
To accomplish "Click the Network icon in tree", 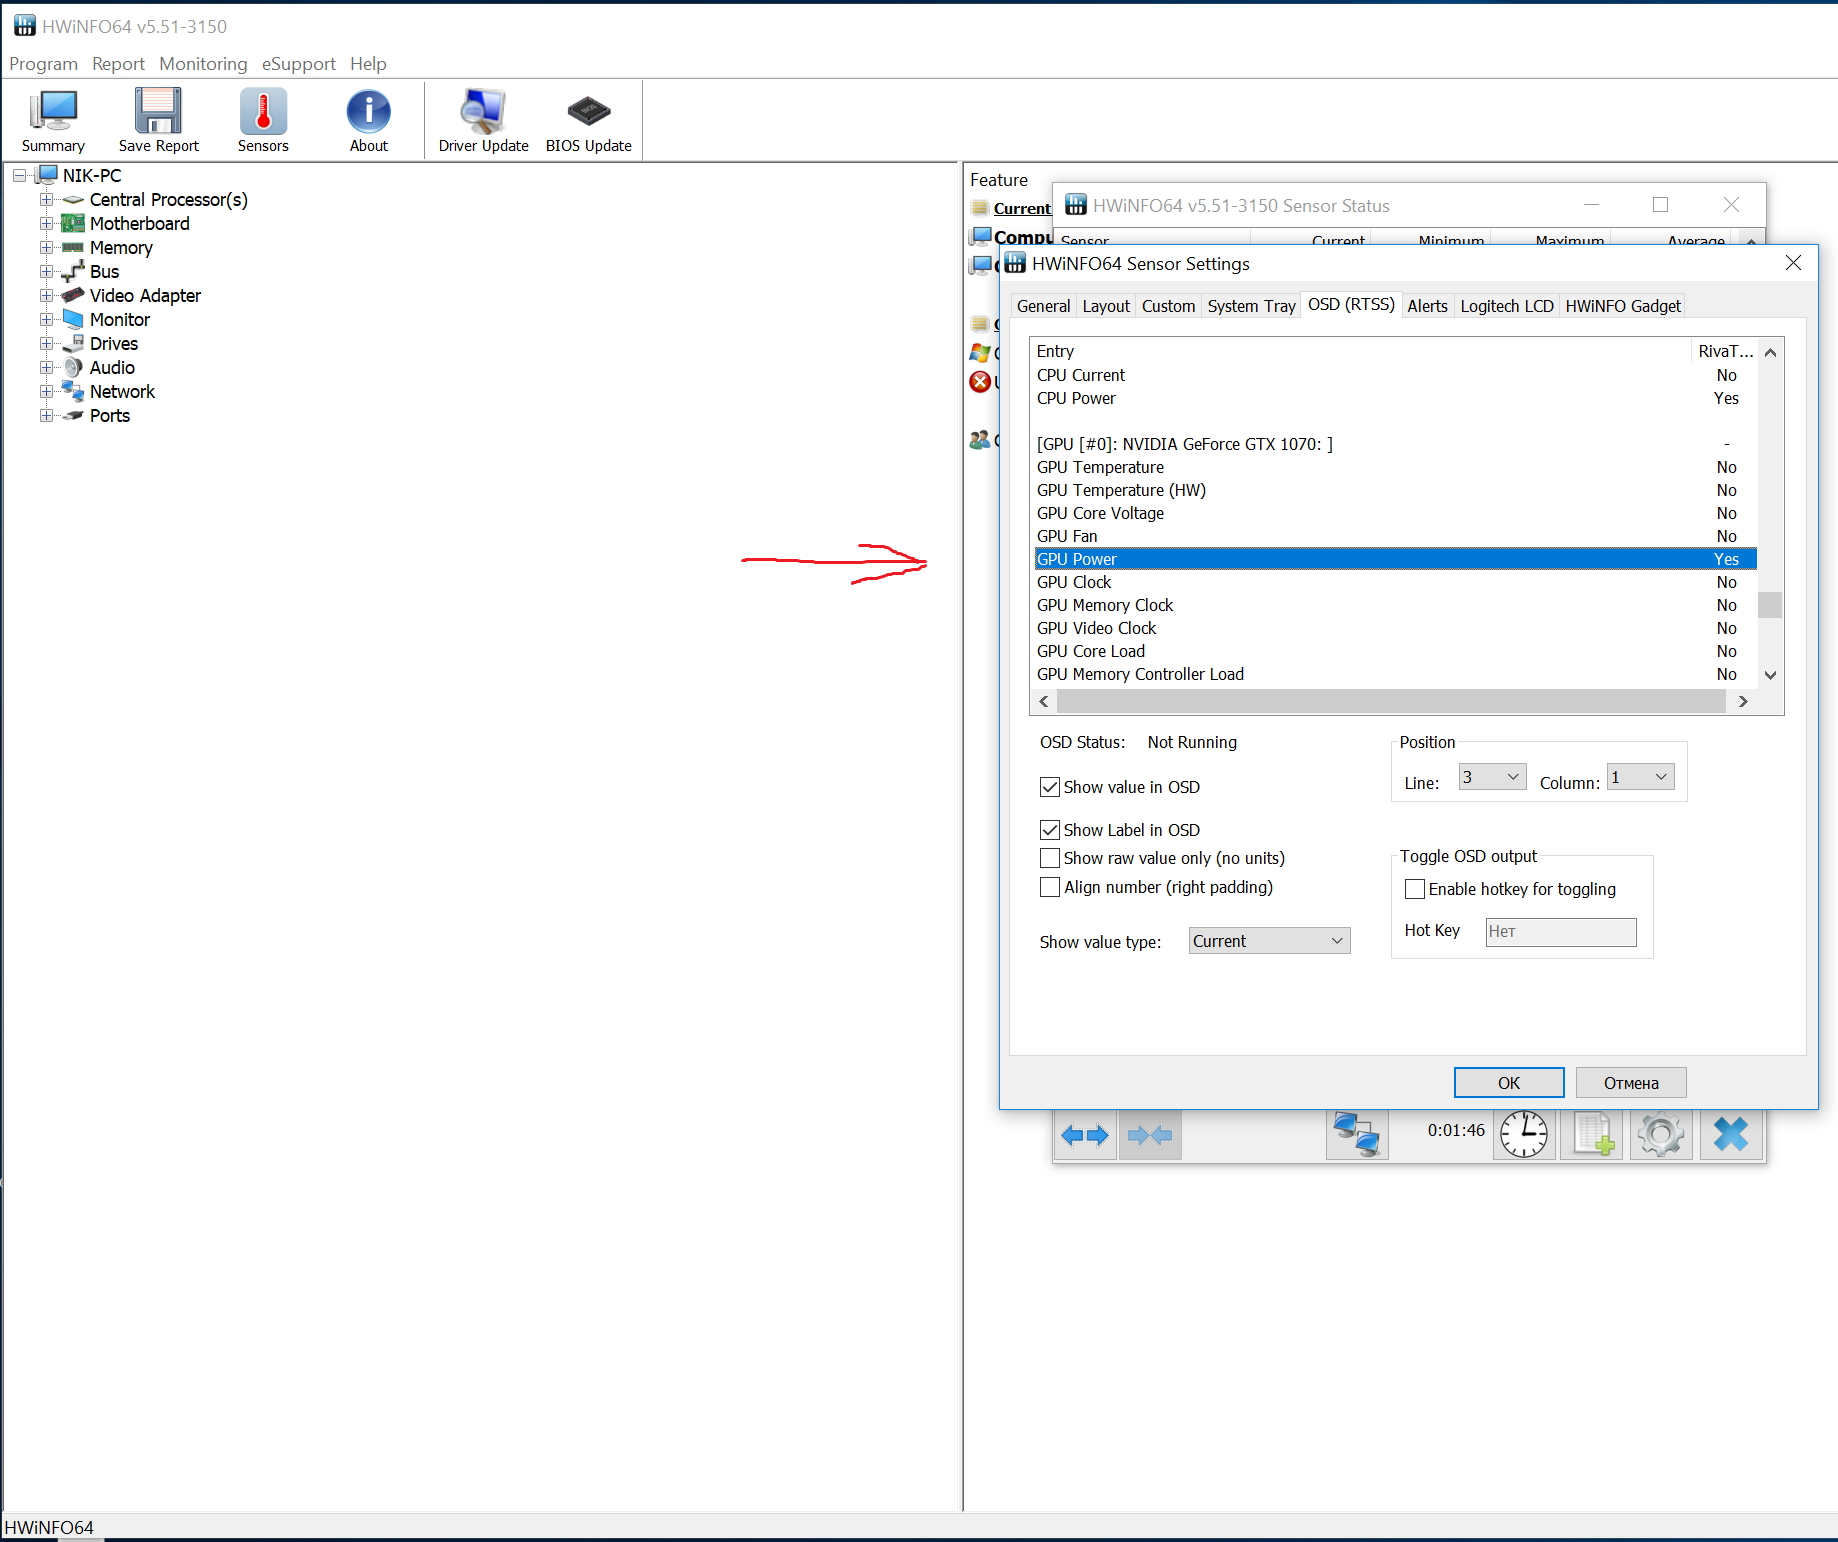I will click(73, 391).
